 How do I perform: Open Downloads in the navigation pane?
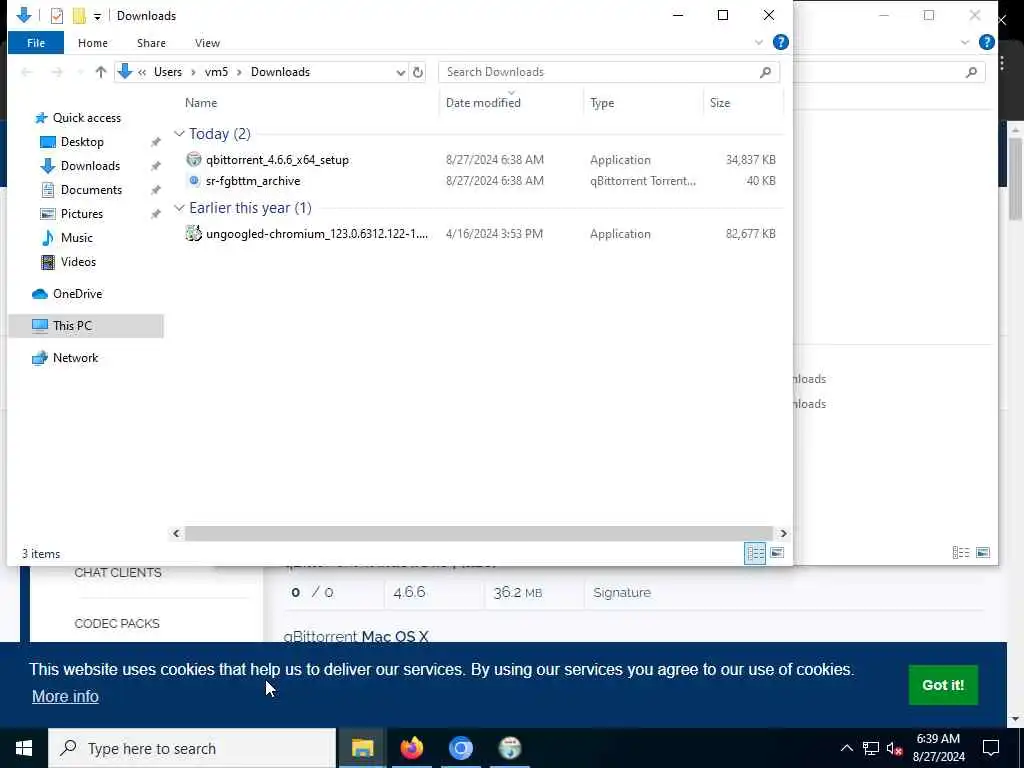click(x=90, y=166)
